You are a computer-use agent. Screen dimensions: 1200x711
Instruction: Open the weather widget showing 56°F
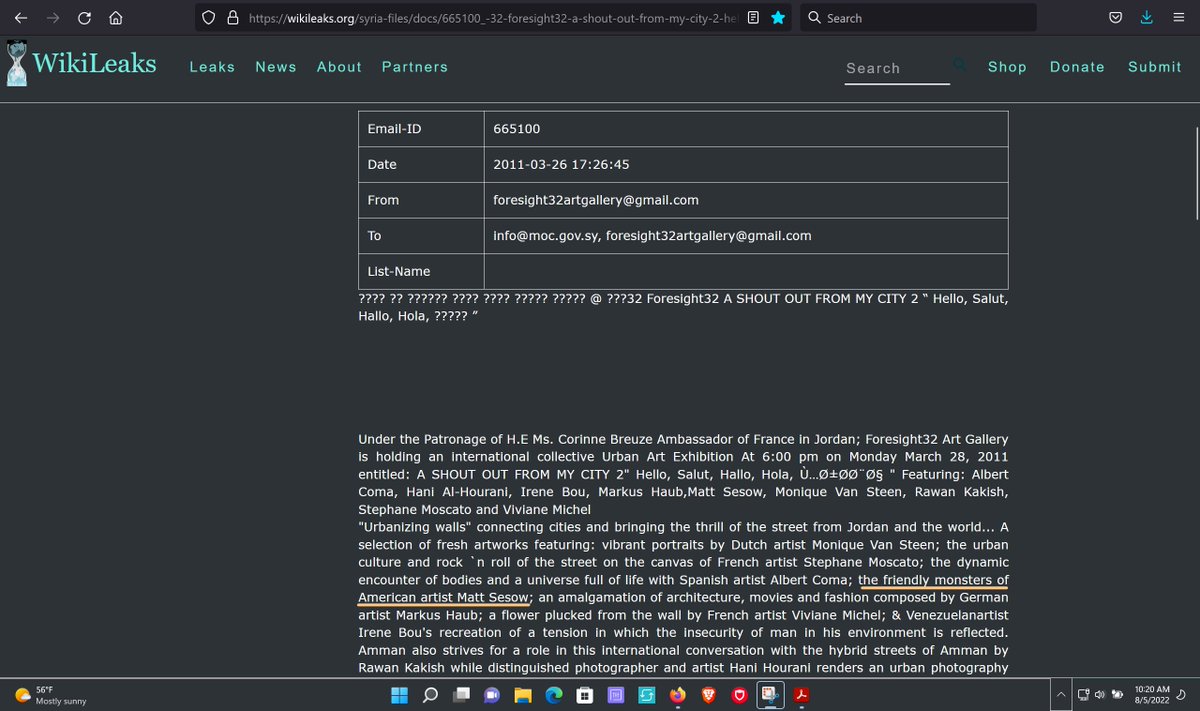(x=52, y=695)
